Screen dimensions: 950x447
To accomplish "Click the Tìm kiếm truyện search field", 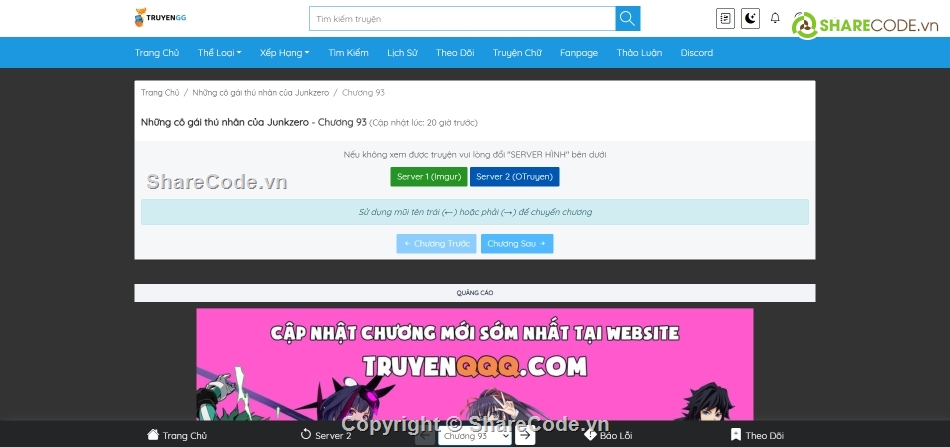I will click(x=461, y=19).
